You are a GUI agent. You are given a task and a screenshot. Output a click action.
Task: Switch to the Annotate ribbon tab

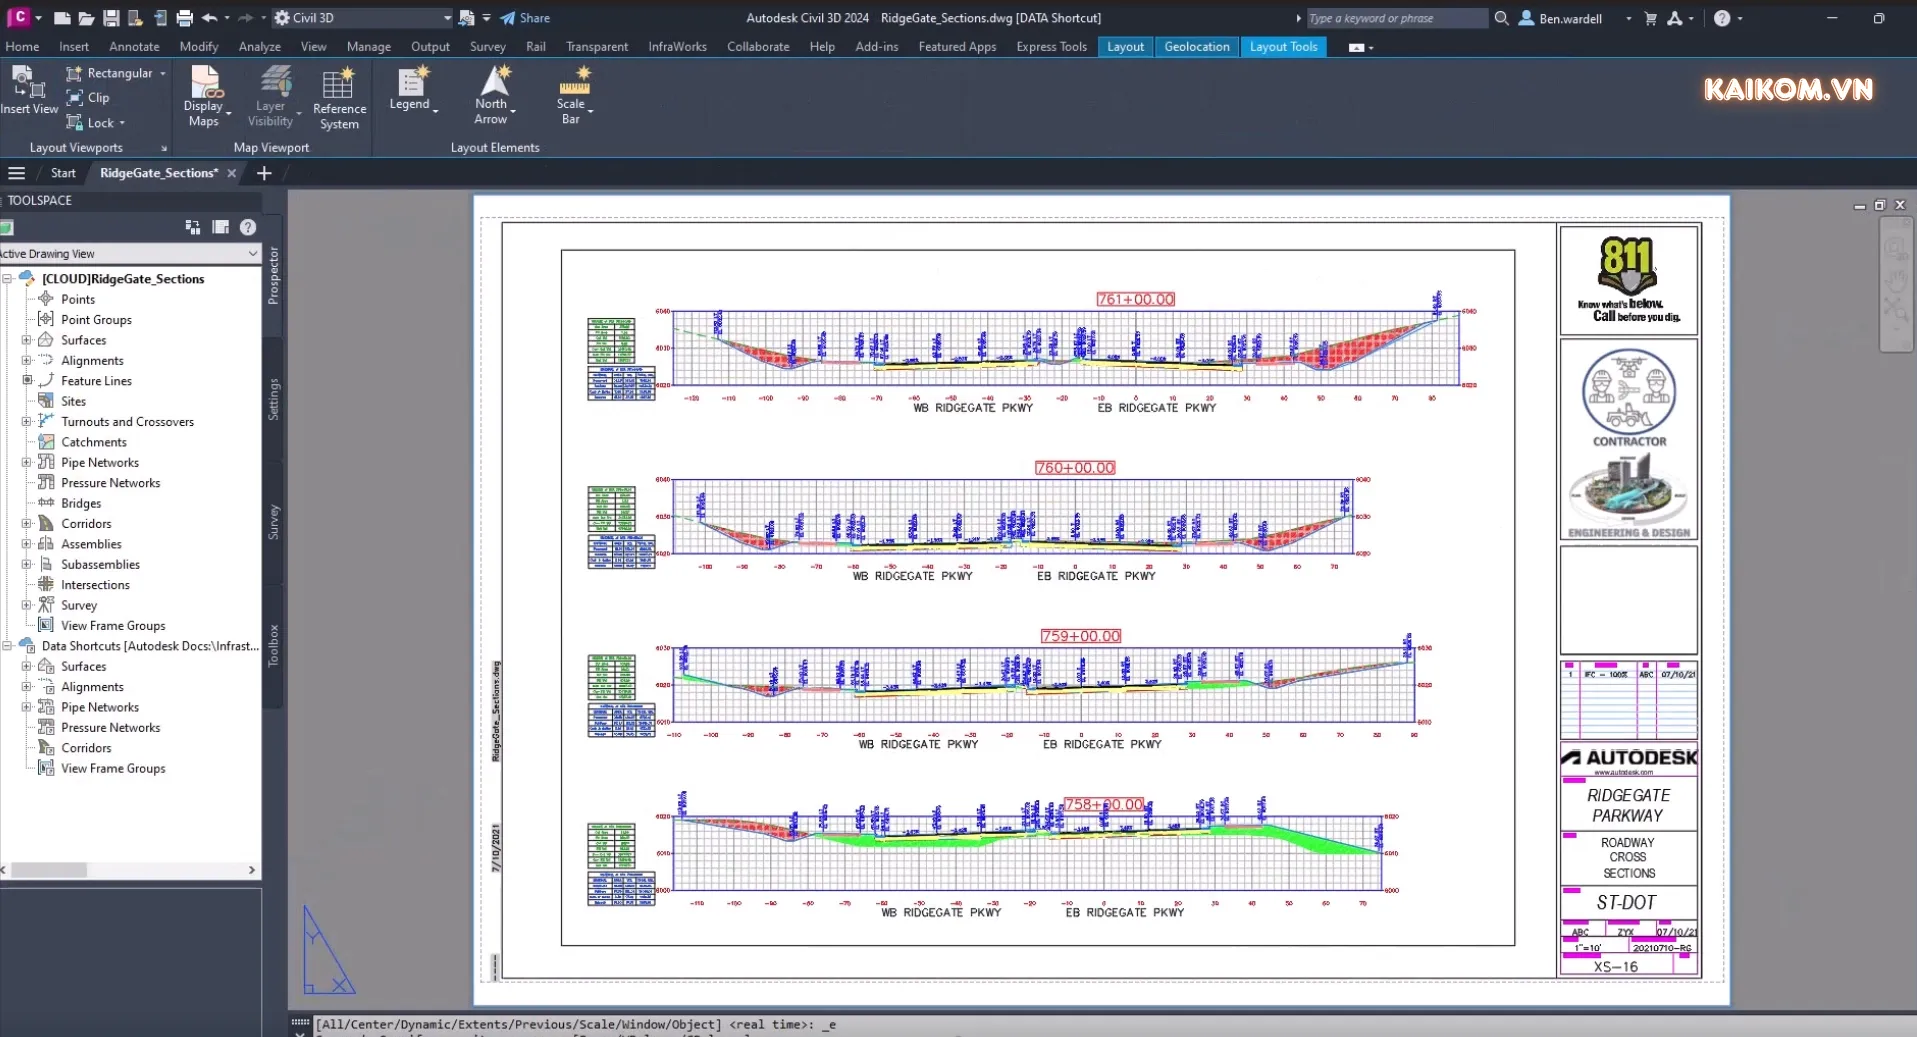point(133,46)
